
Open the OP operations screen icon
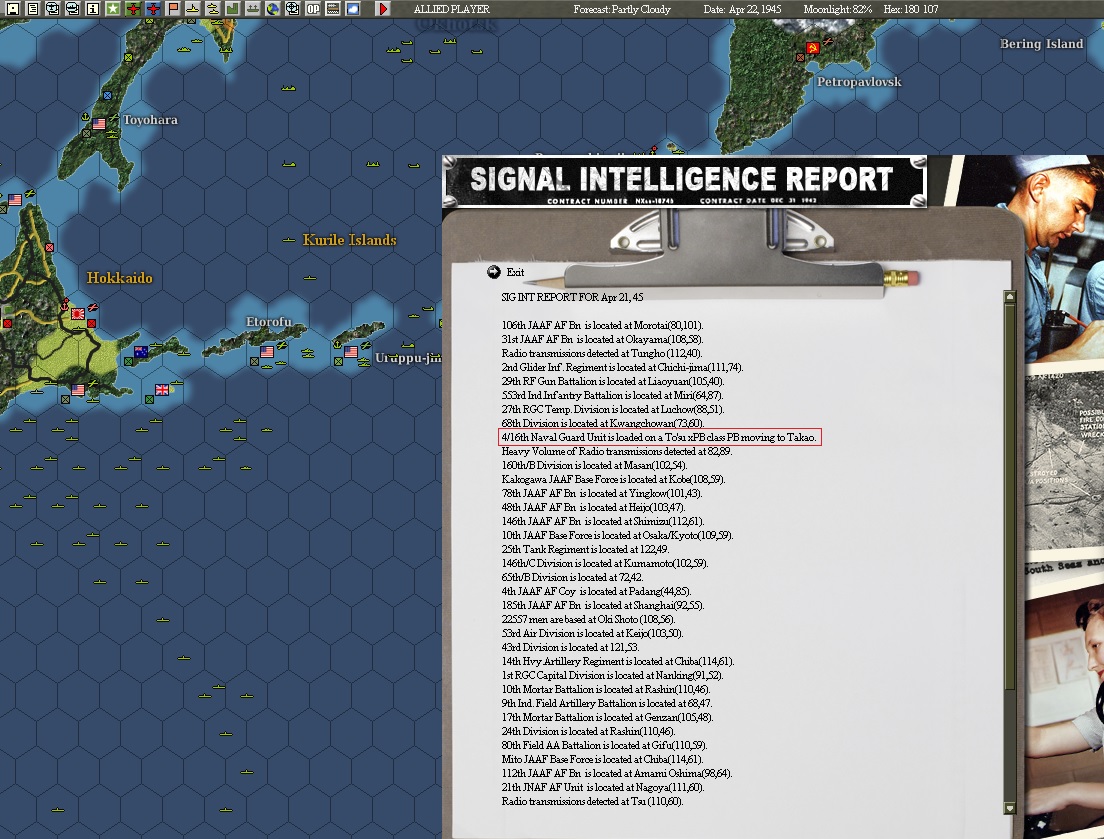(313, 9)
